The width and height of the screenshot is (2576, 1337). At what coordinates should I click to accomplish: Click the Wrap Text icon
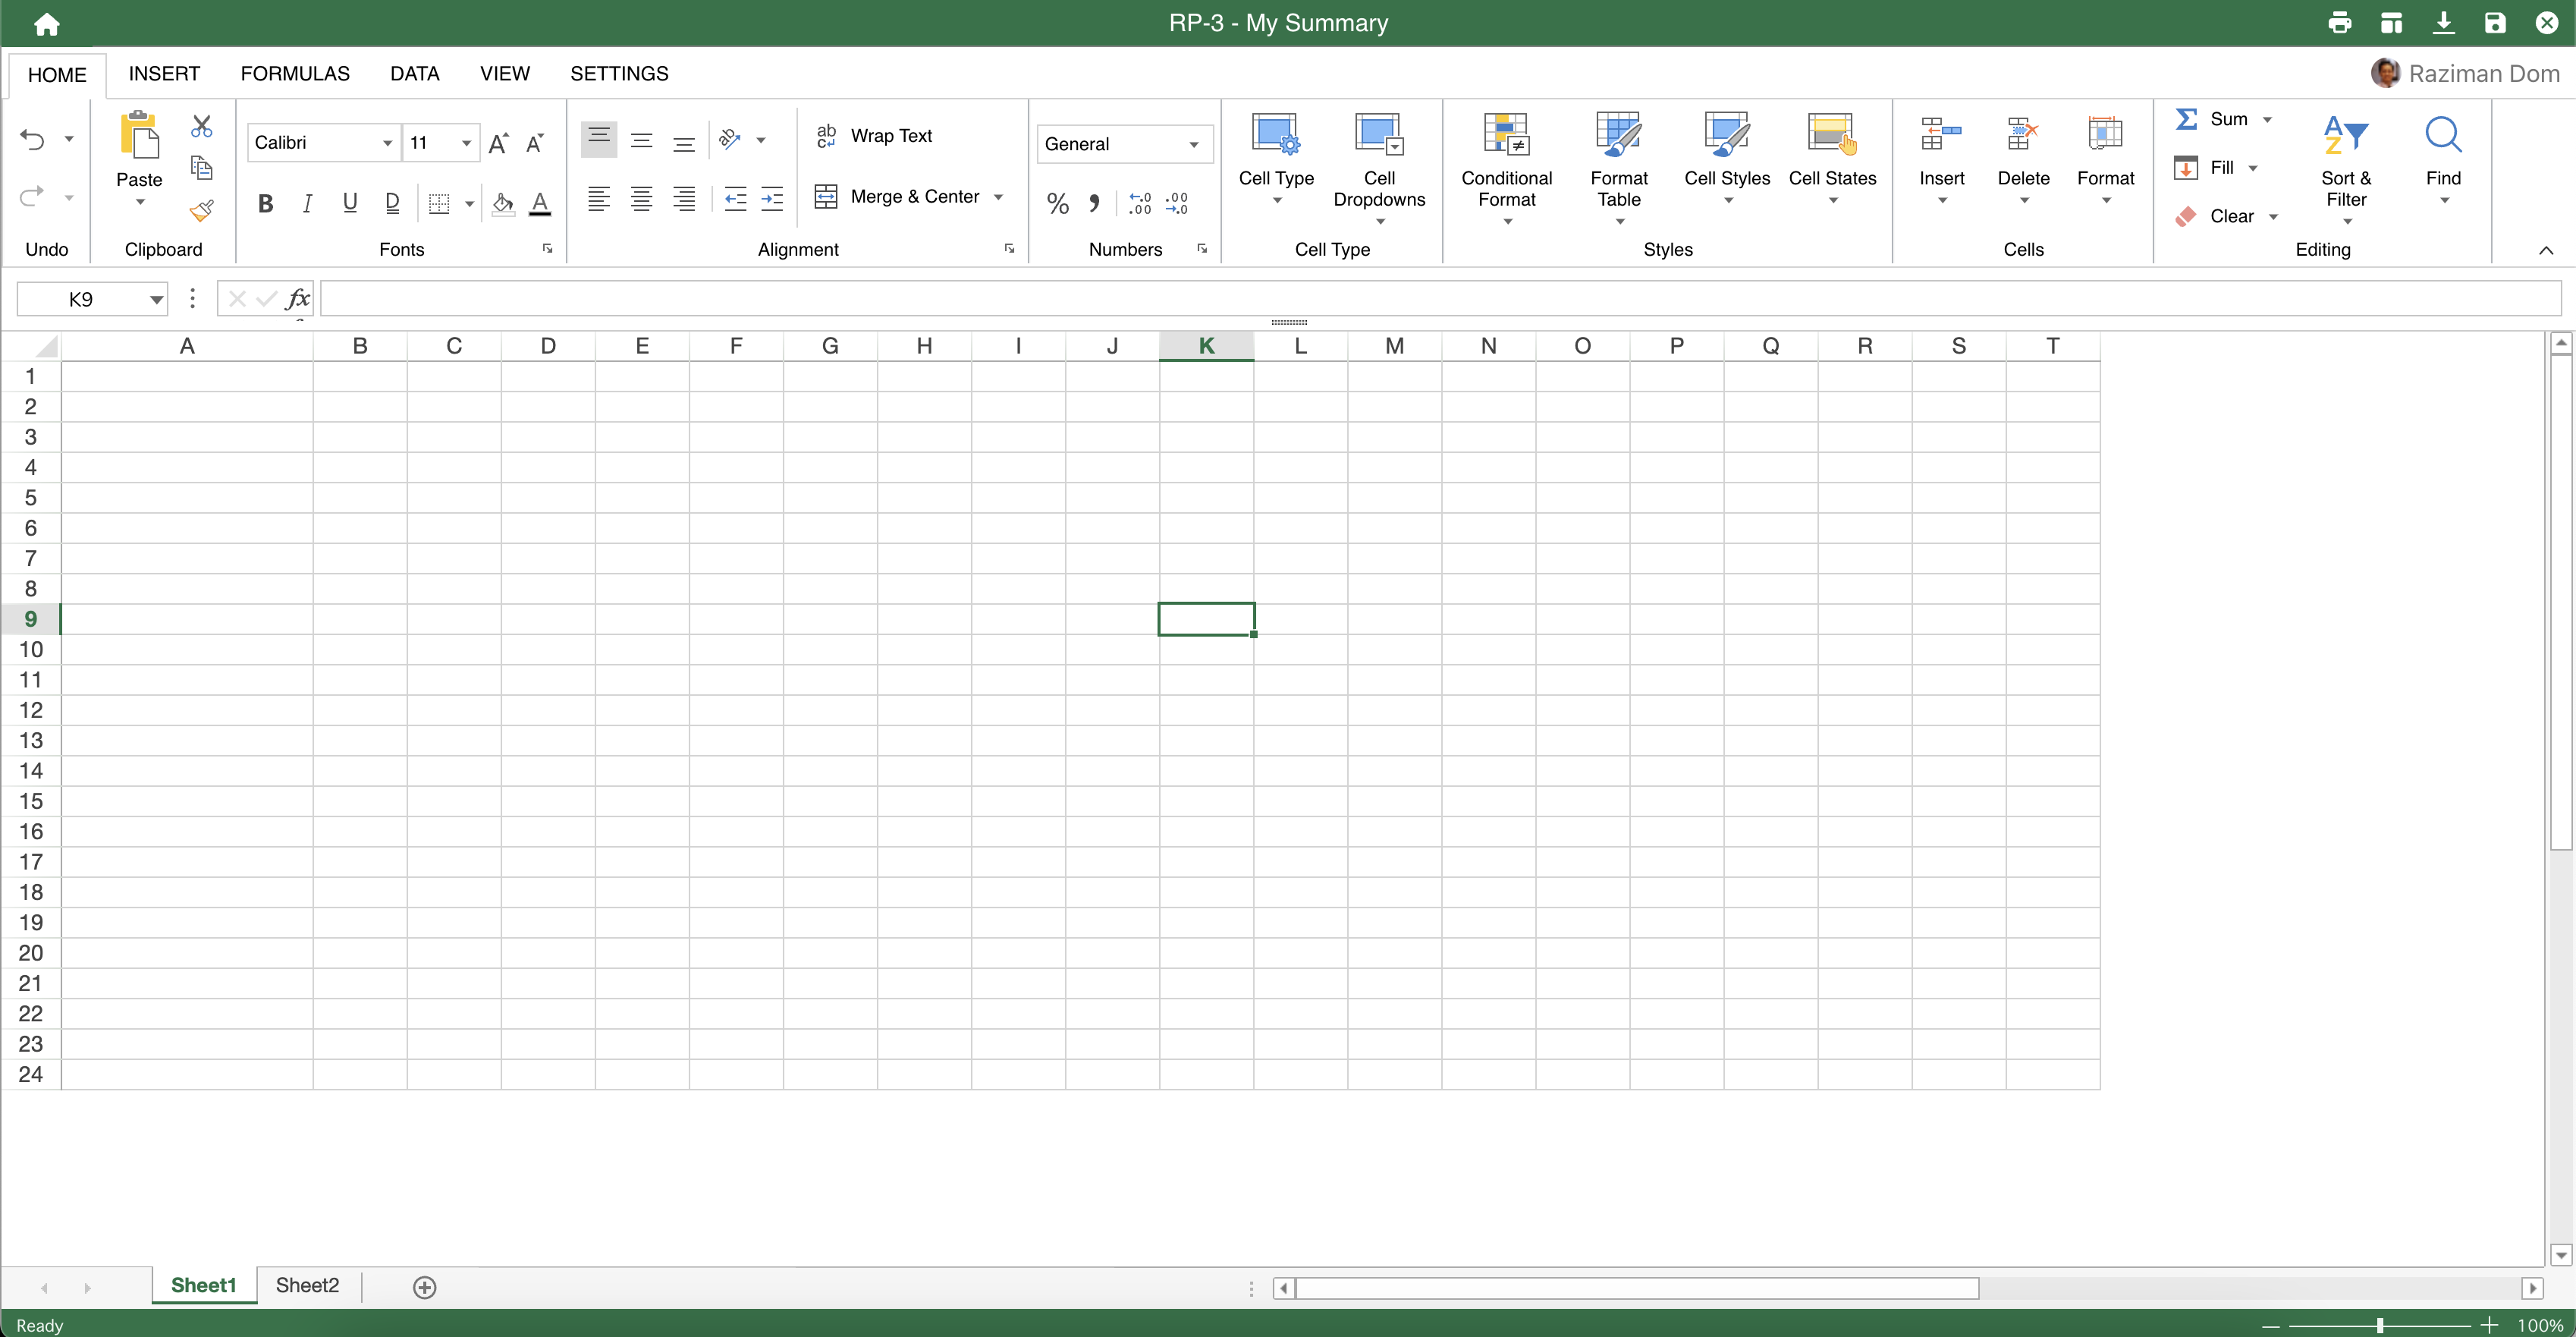tap(827, 136)
